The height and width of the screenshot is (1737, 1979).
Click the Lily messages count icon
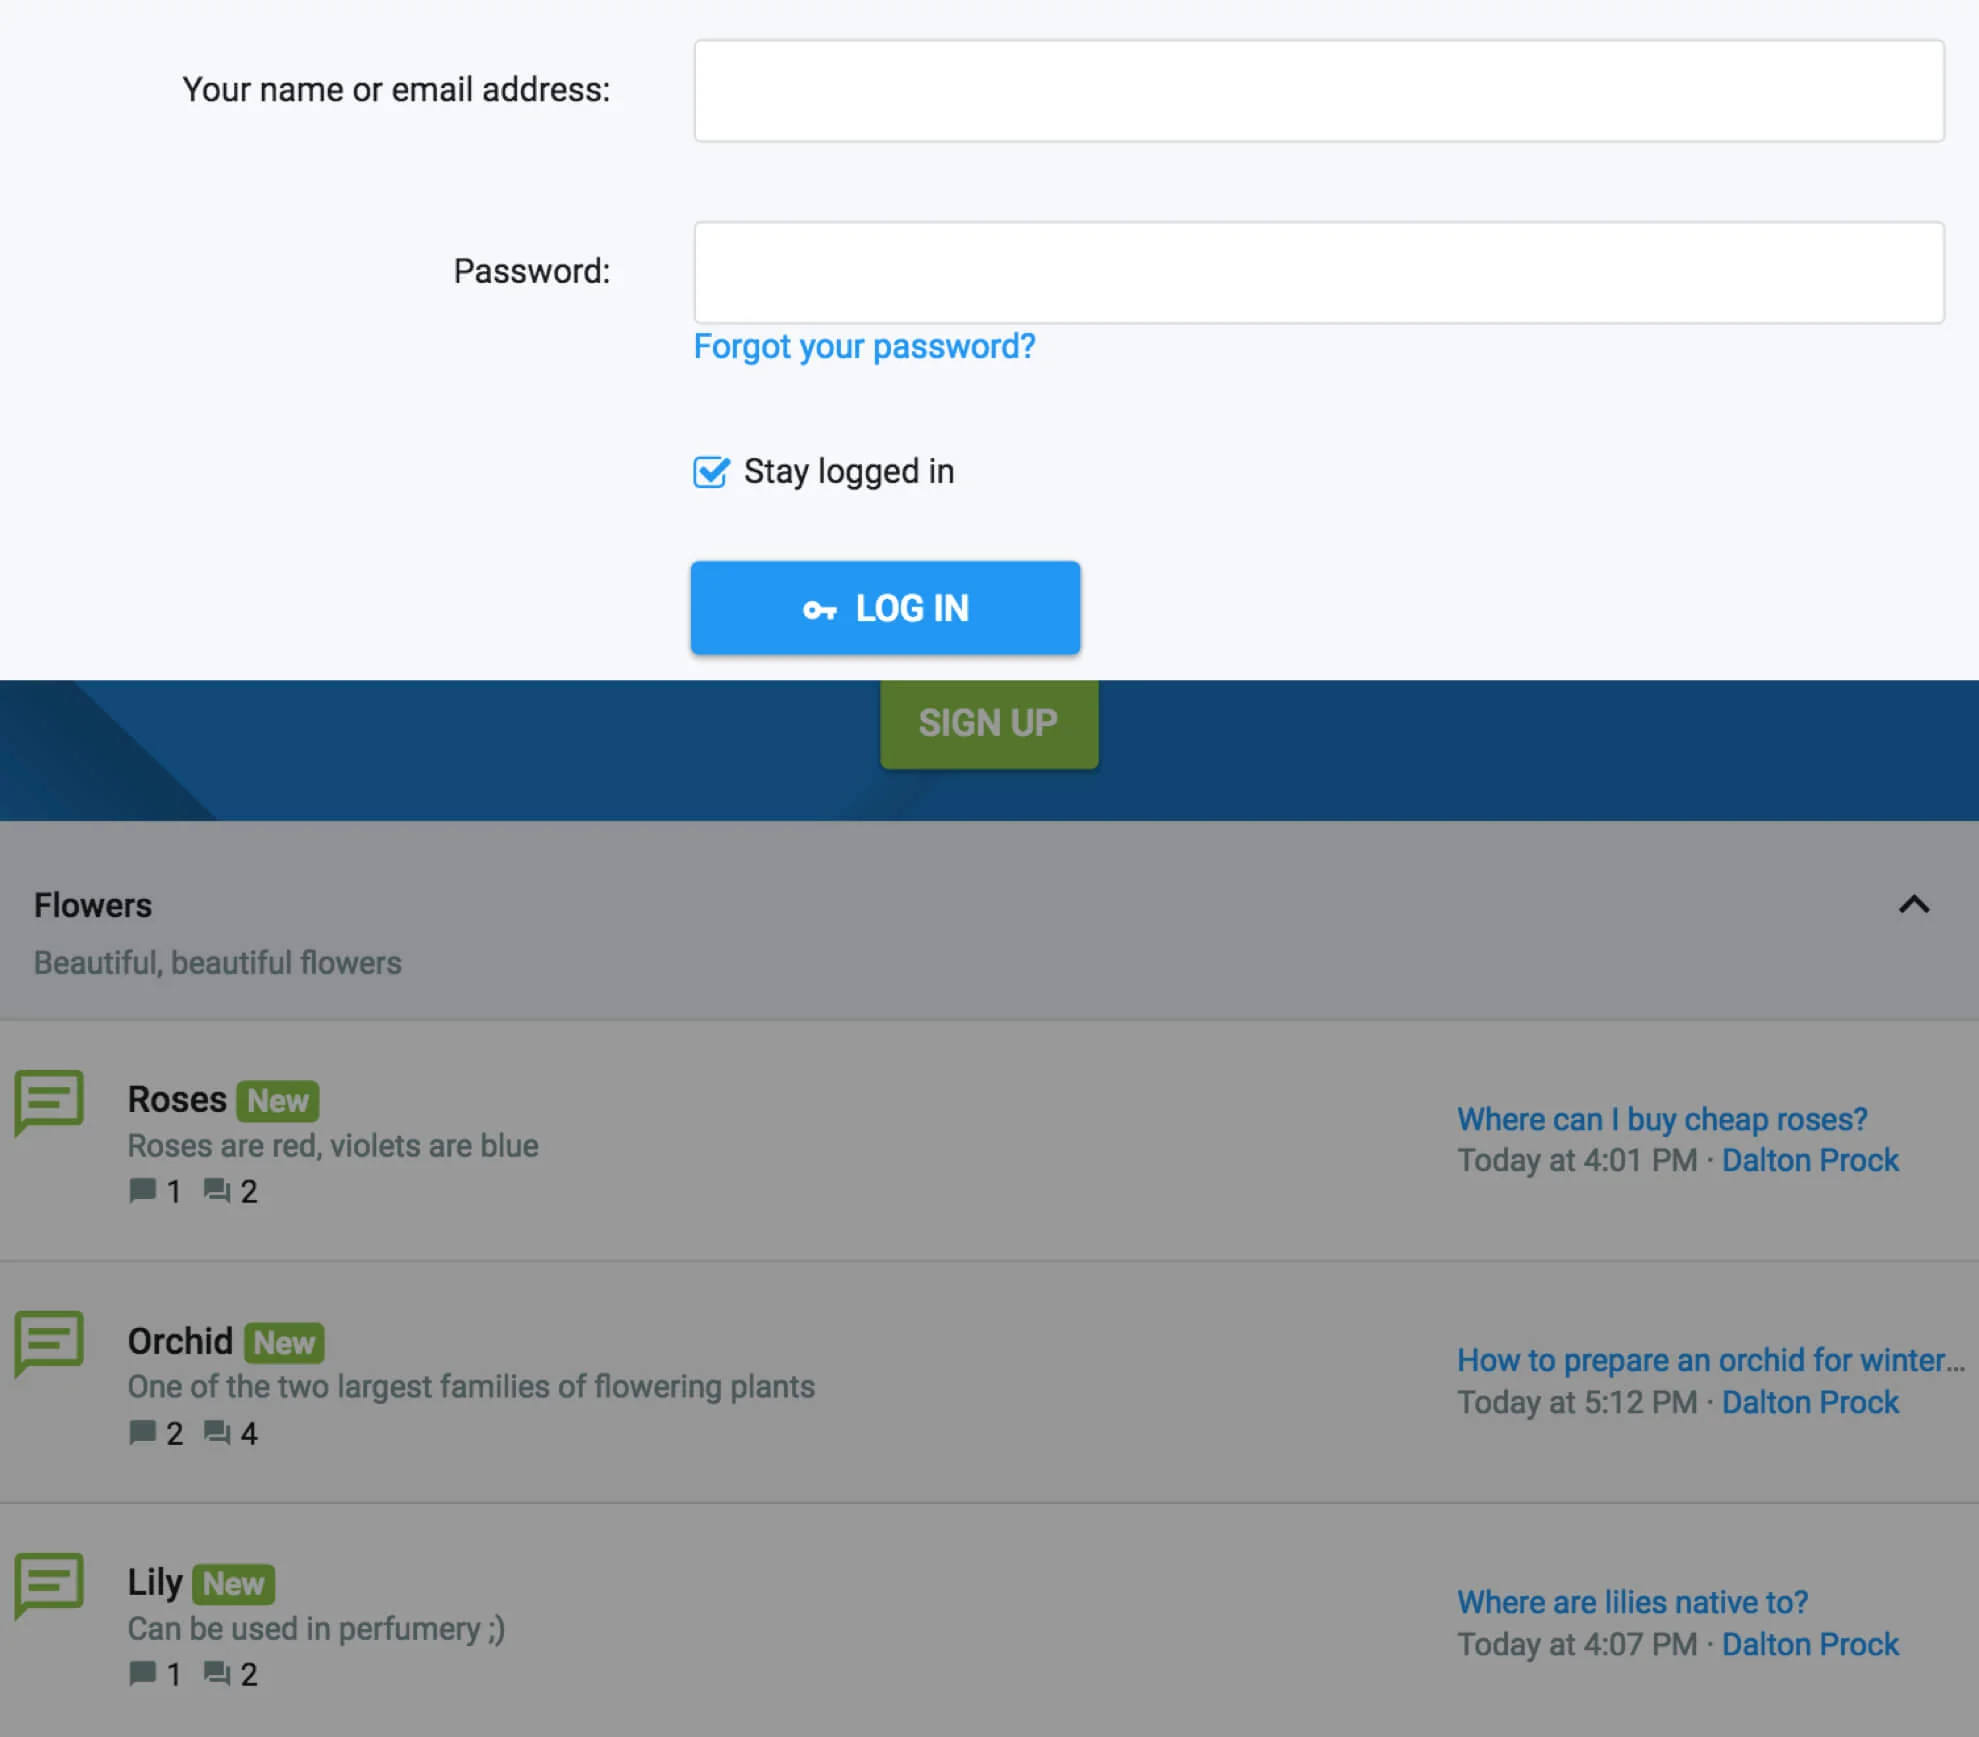(216, 1673)
